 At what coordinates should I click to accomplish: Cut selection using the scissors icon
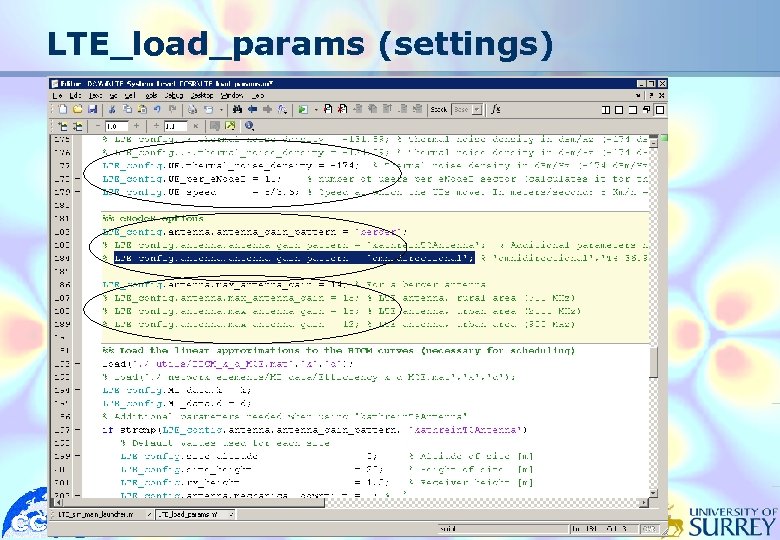112,110
